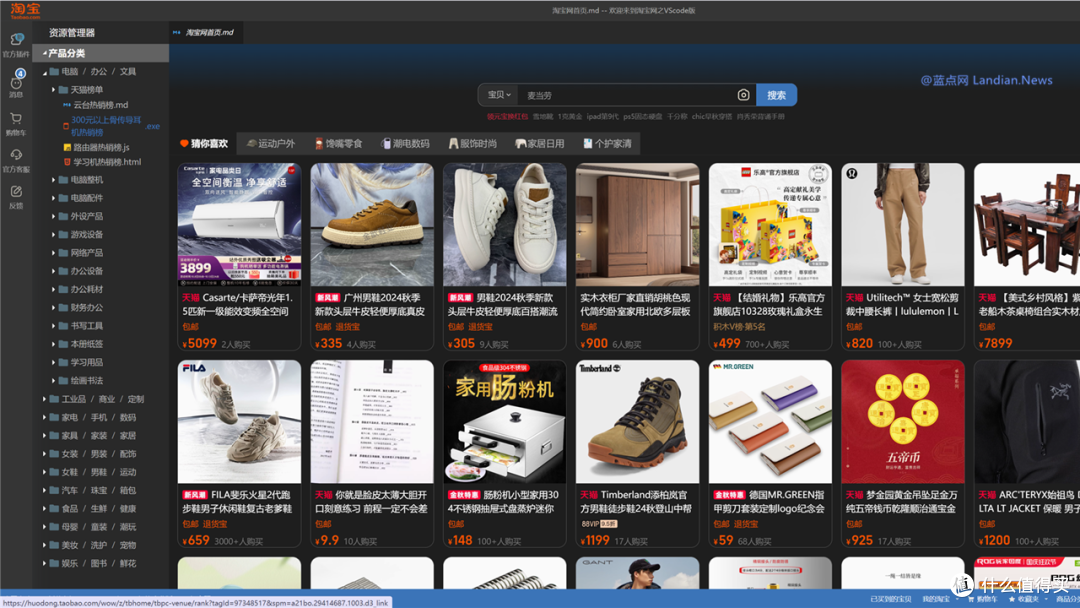This screenshot has height=608, width=1080.
Task: Click the exe file icon next to 300元以上骨传导耳机热销榜
Action: tap(66, 126)
